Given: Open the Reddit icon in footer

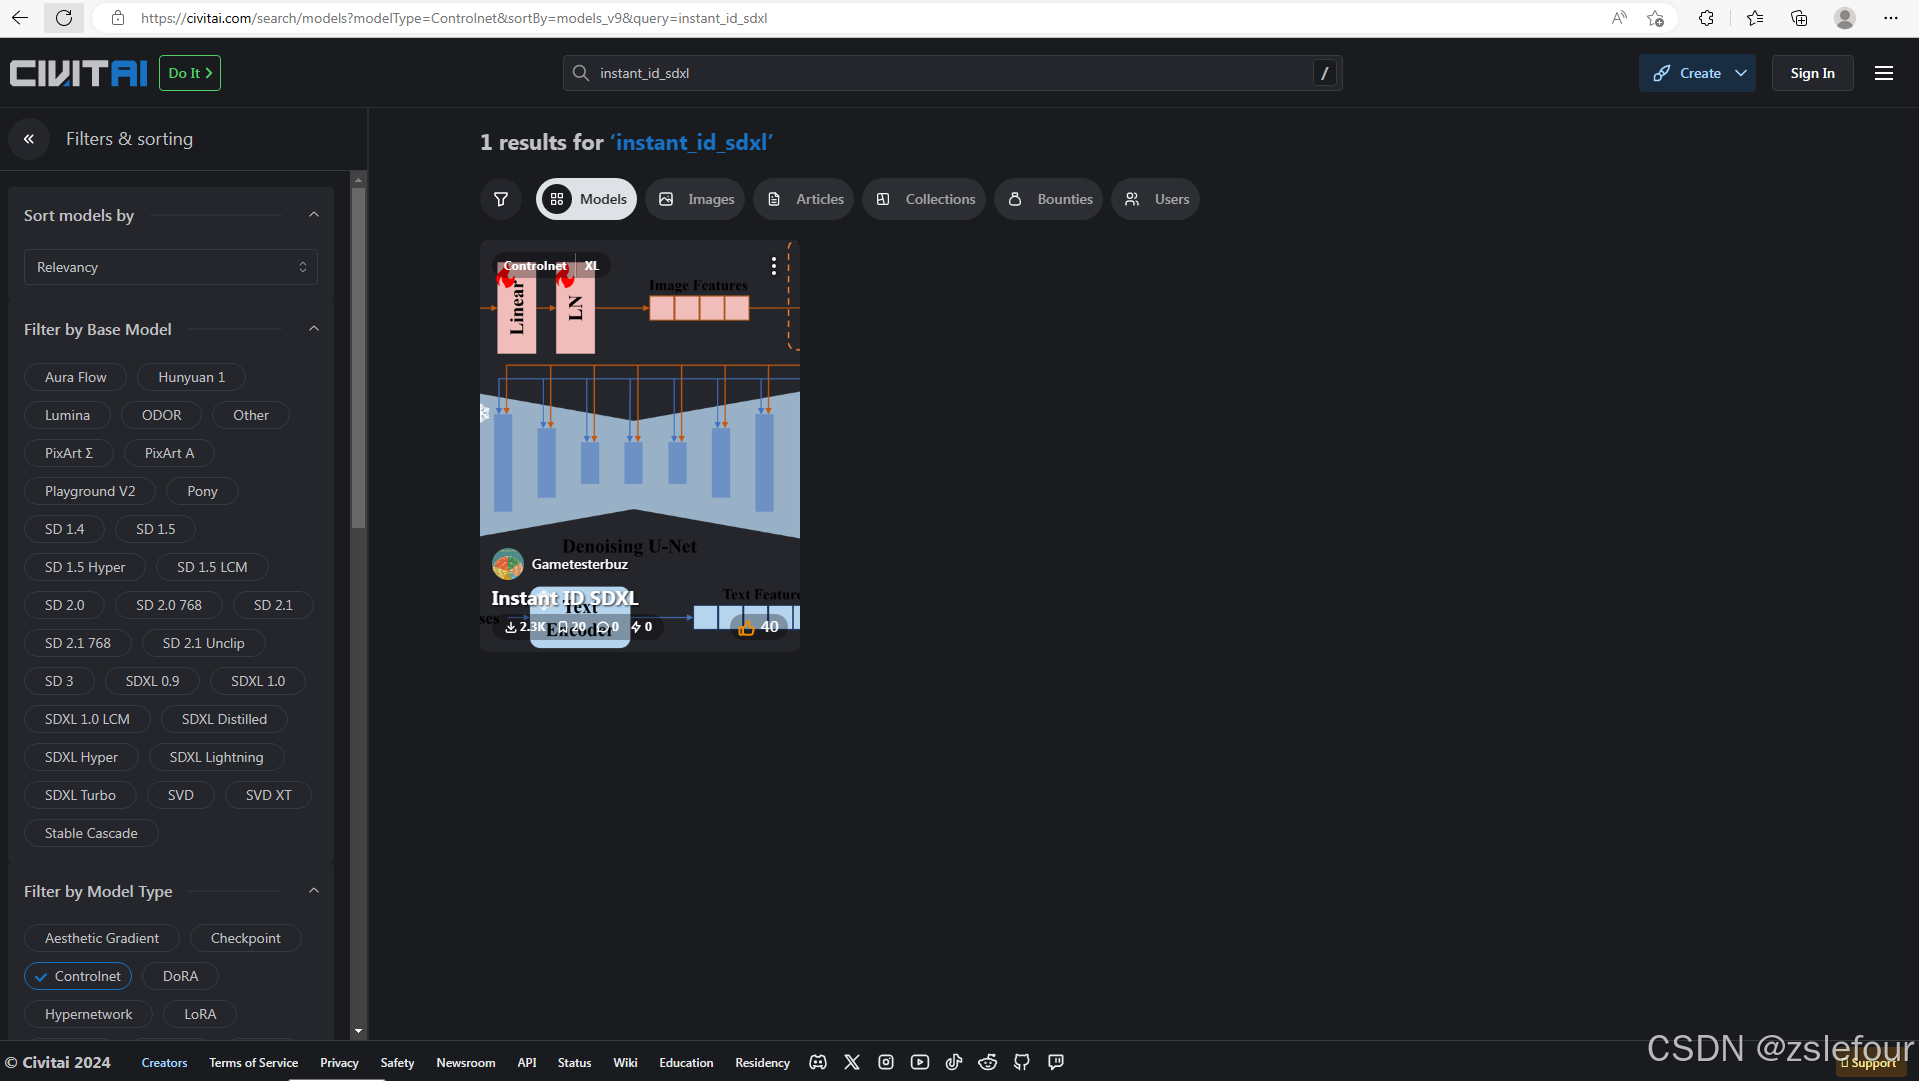Looking at the screenshot, I should click(987, 1062).
